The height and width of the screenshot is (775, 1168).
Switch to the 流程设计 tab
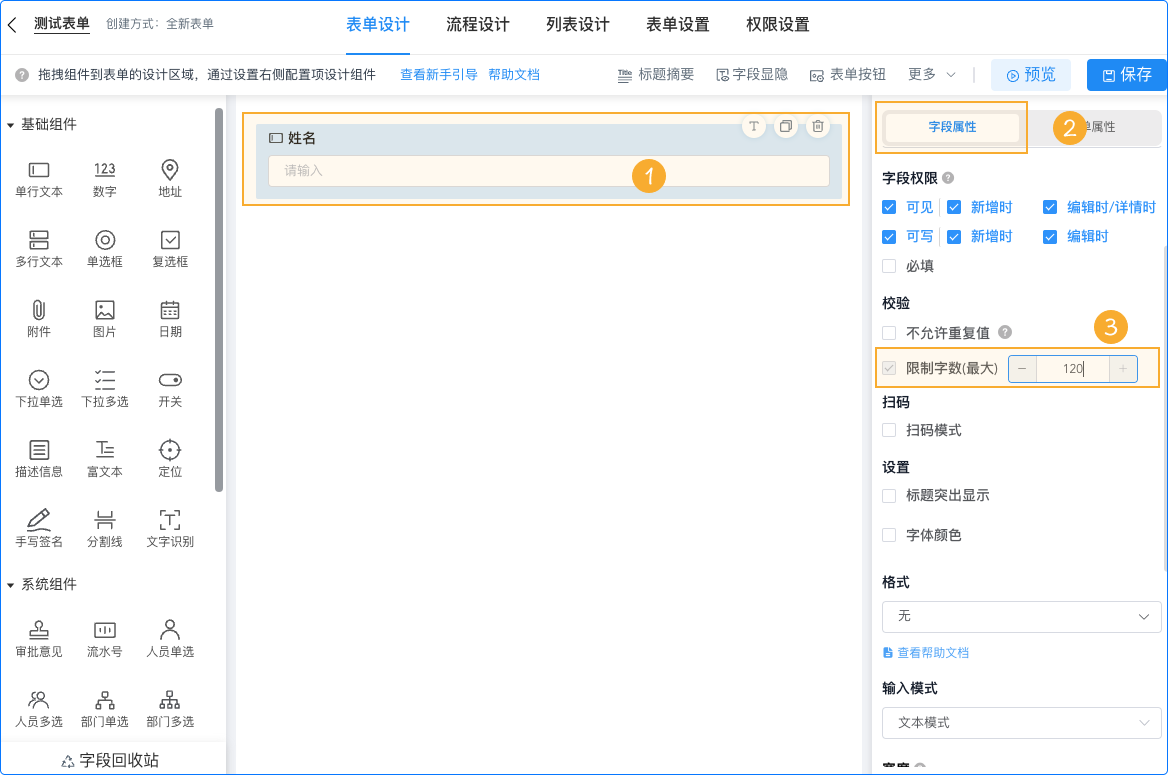pyautogui.click(x=478, y=26)
